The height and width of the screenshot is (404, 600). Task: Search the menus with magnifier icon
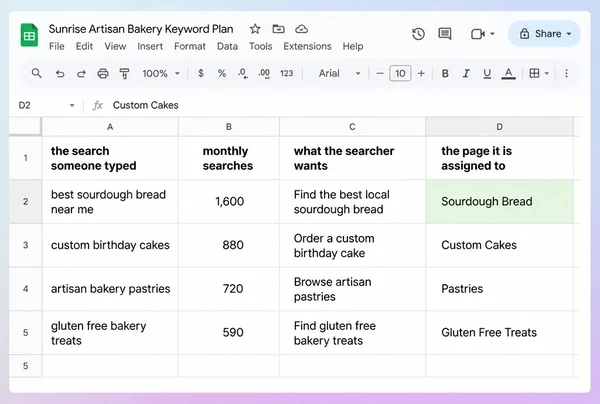36,73
